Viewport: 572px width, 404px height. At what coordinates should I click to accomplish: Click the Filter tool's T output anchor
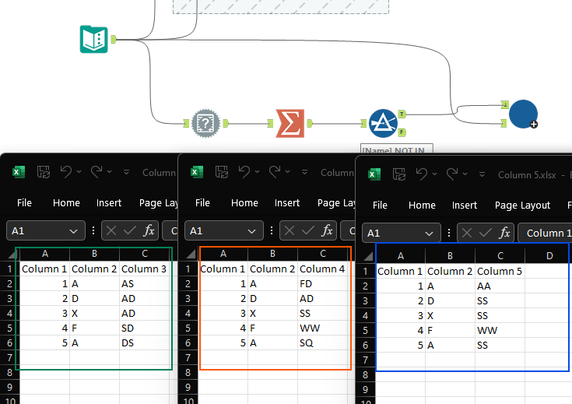pos(402,114)
